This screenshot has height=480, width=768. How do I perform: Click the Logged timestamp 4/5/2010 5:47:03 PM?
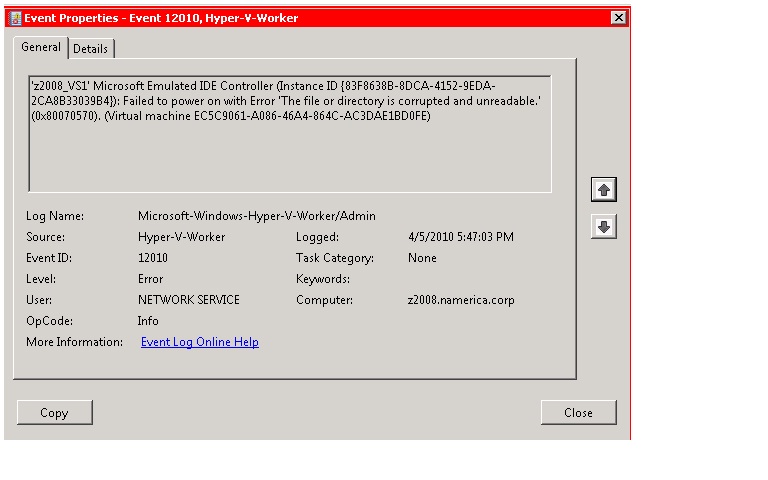point(461,237)
